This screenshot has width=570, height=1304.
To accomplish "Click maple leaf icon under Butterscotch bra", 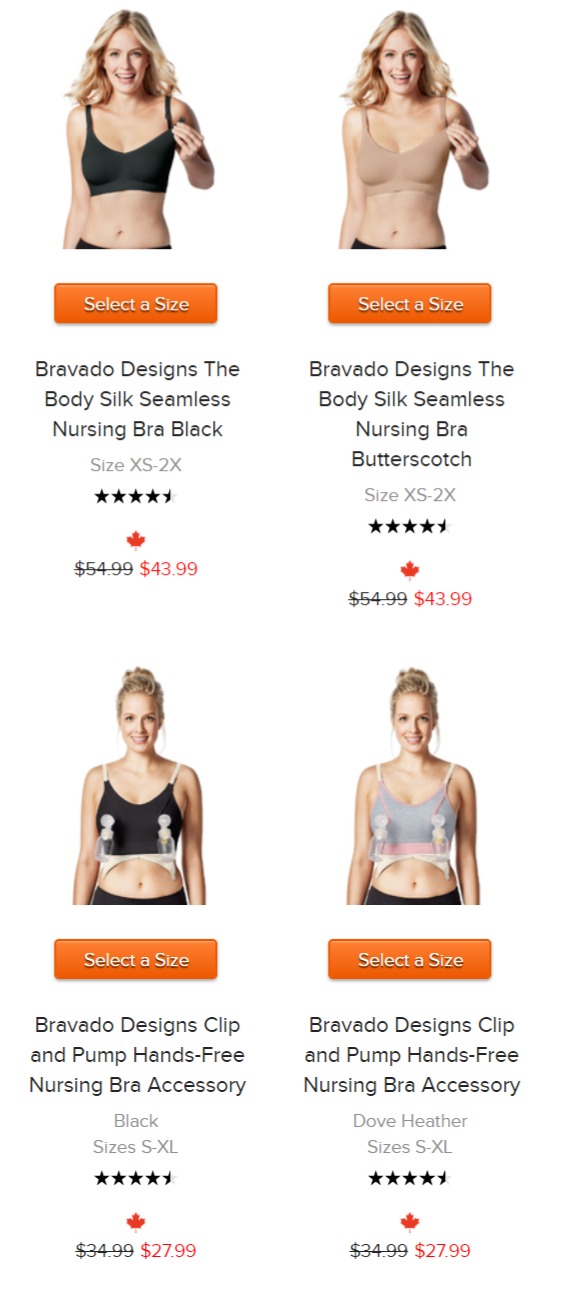I will pyautogui.click(x=410, y=571).
